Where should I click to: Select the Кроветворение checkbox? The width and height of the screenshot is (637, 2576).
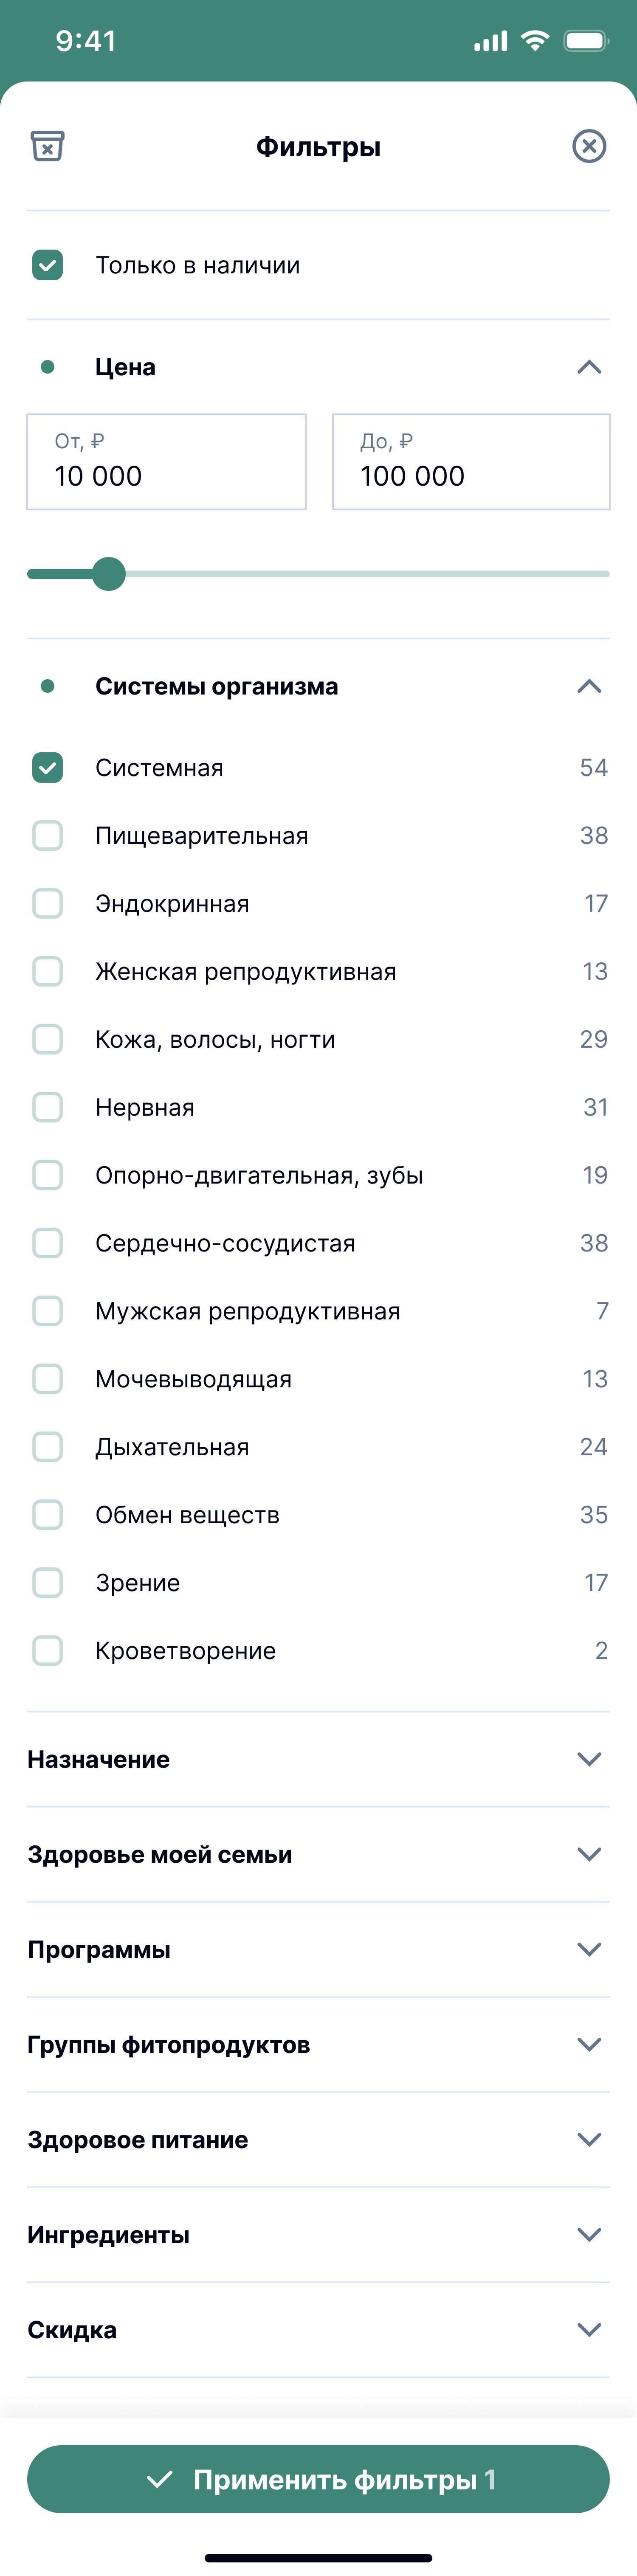(47, 1650)
